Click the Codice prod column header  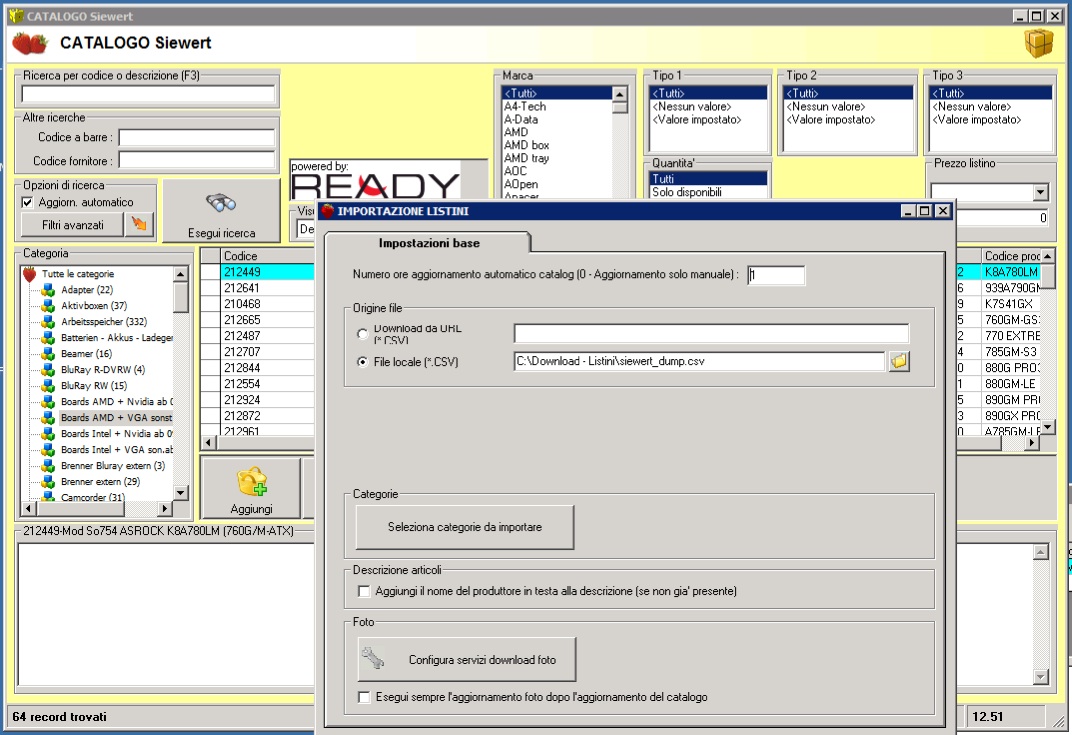[x=1011, y=256]
